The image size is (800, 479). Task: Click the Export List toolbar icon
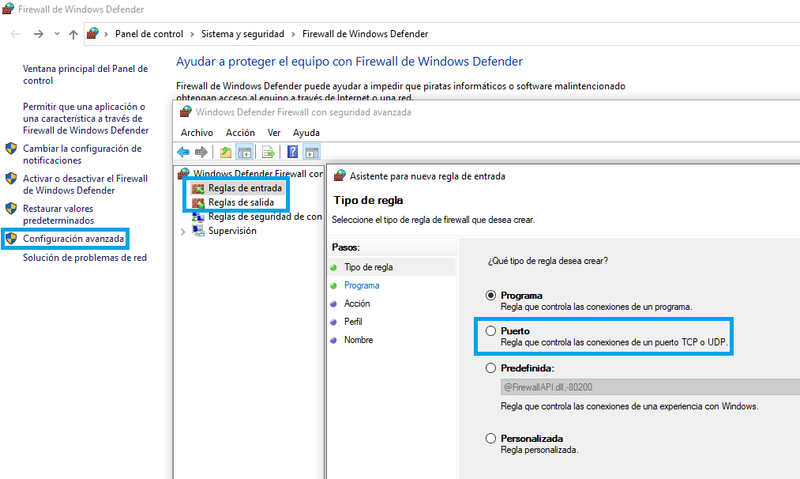(268, 152)
